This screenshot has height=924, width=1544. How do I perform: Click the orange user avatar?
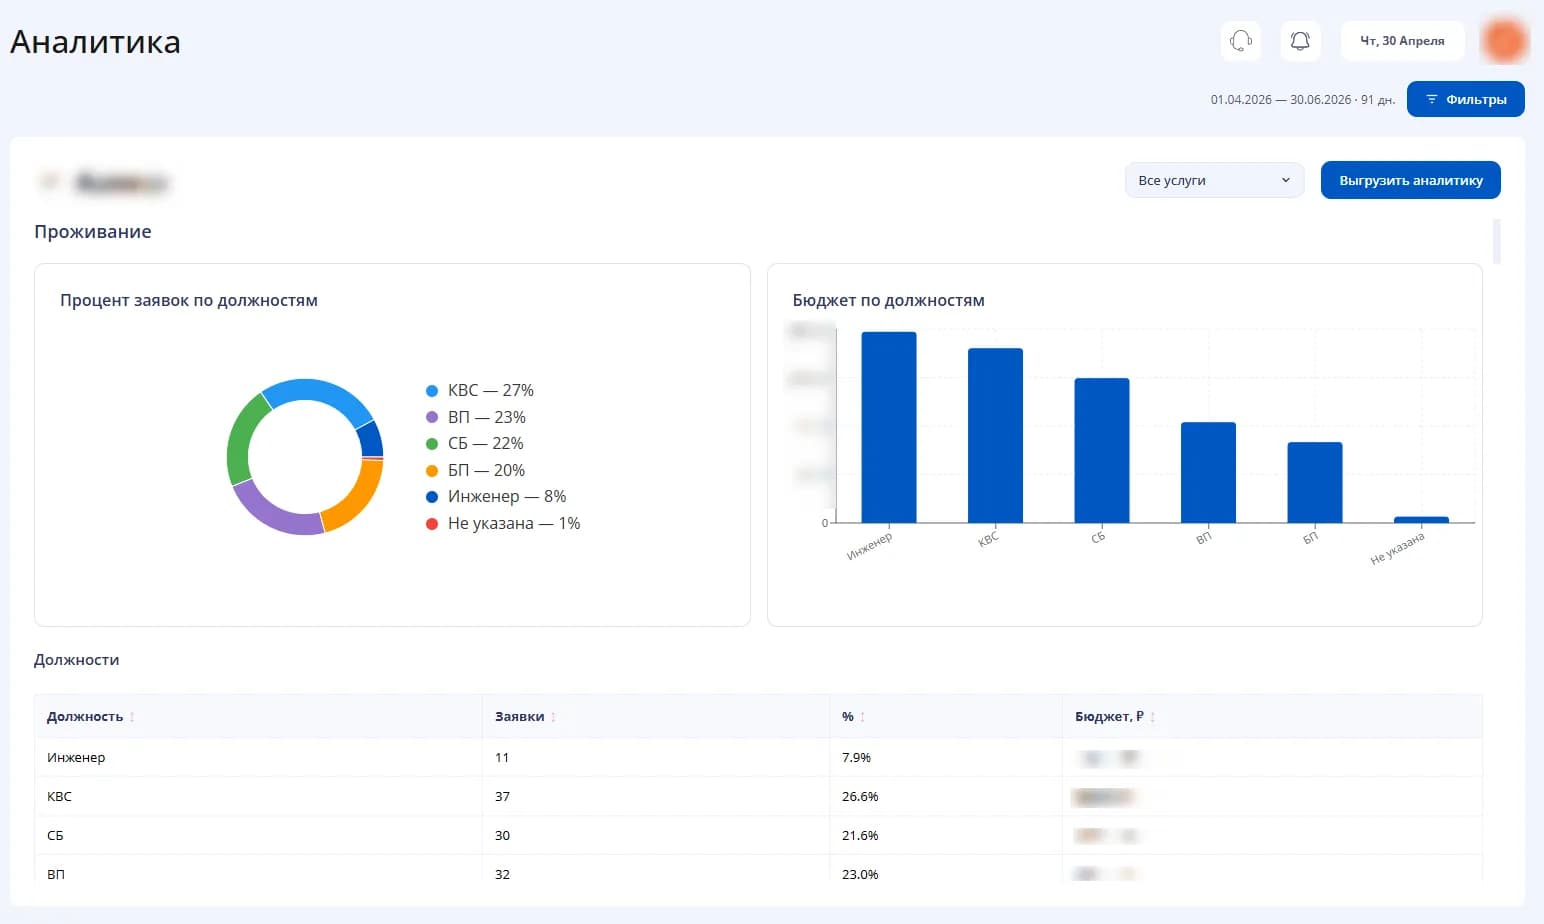(x=1504, y=41)
